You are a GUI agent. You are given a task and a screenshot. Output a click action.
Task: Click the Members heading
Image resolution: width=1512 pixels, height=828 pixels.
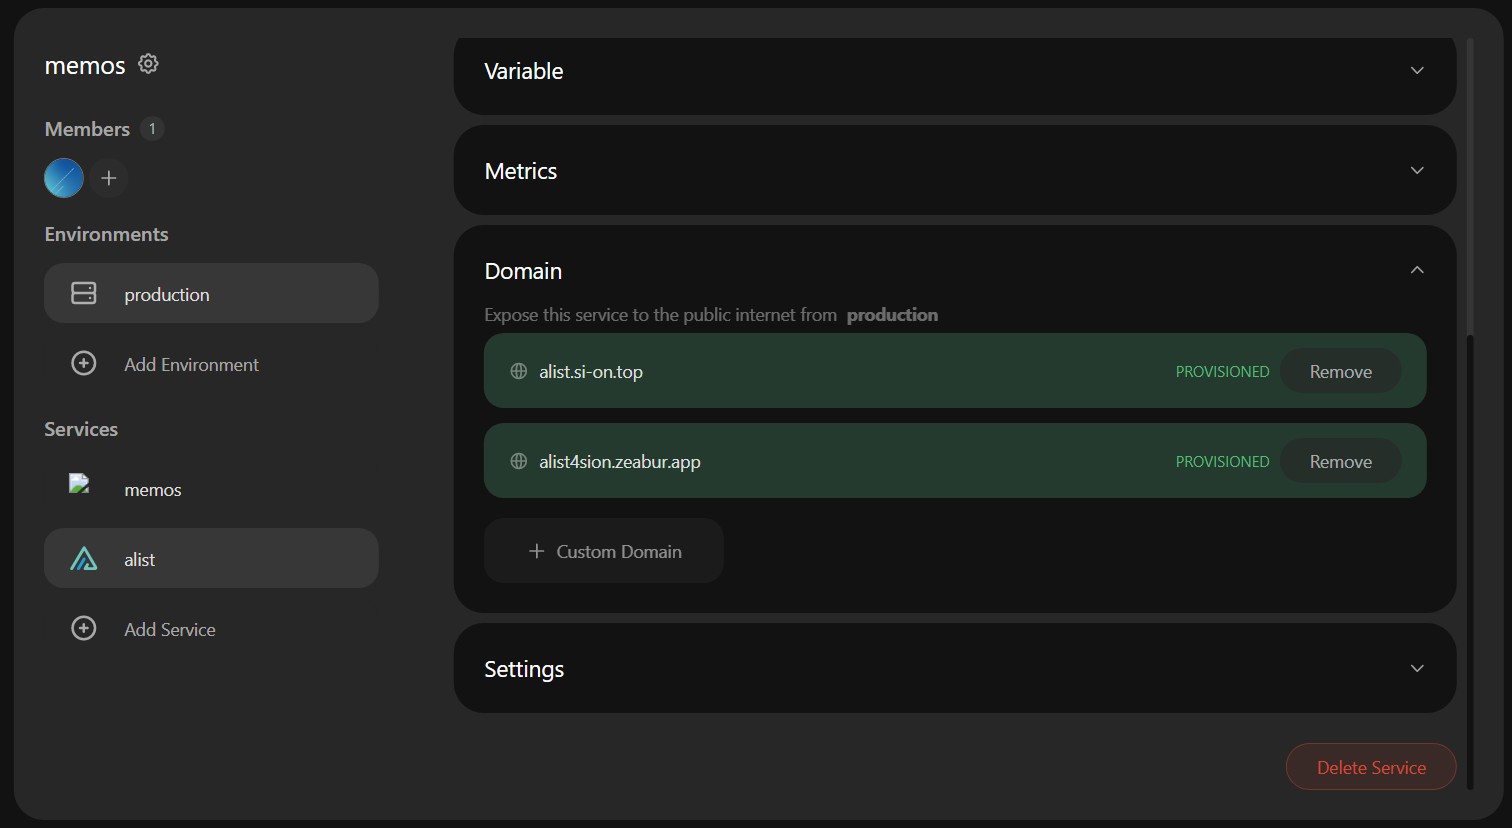pyautogui.click(x=87, y=129)
